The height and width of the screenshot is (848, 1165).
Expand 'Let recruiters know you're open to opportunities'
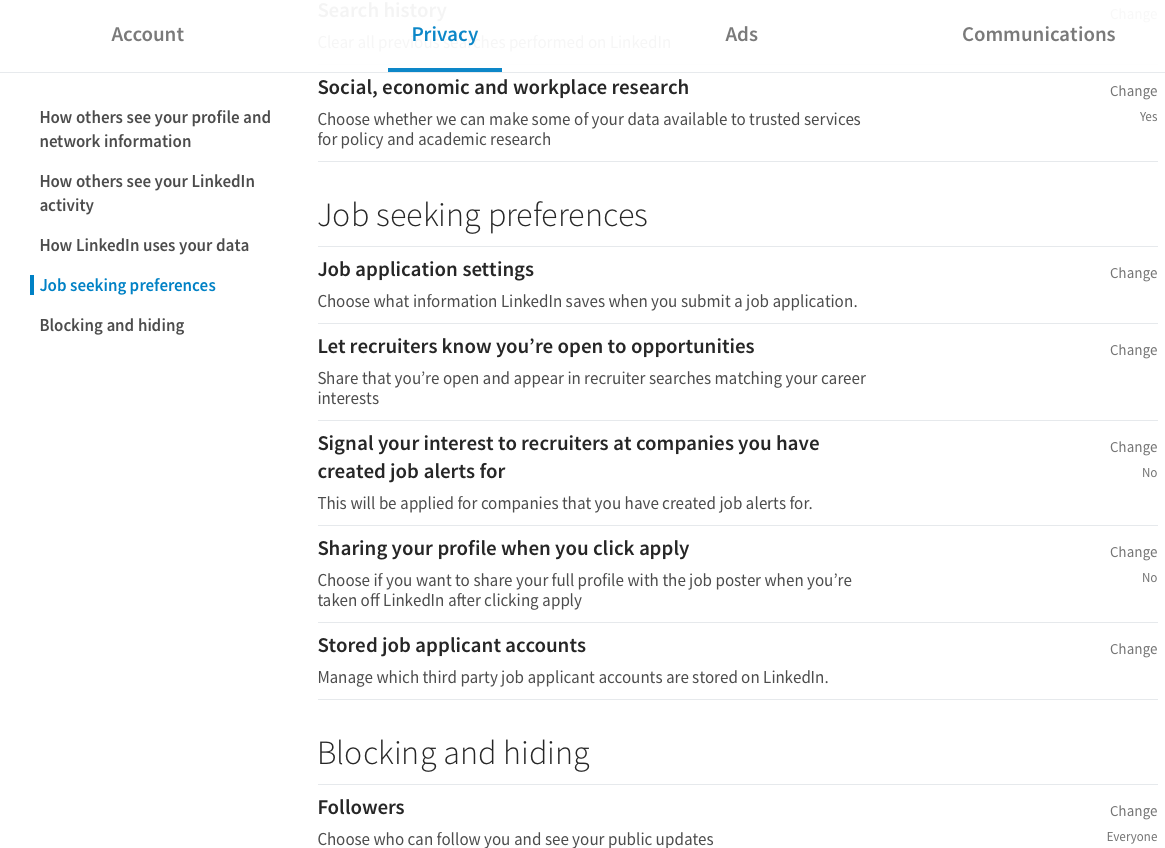point(536,346)
